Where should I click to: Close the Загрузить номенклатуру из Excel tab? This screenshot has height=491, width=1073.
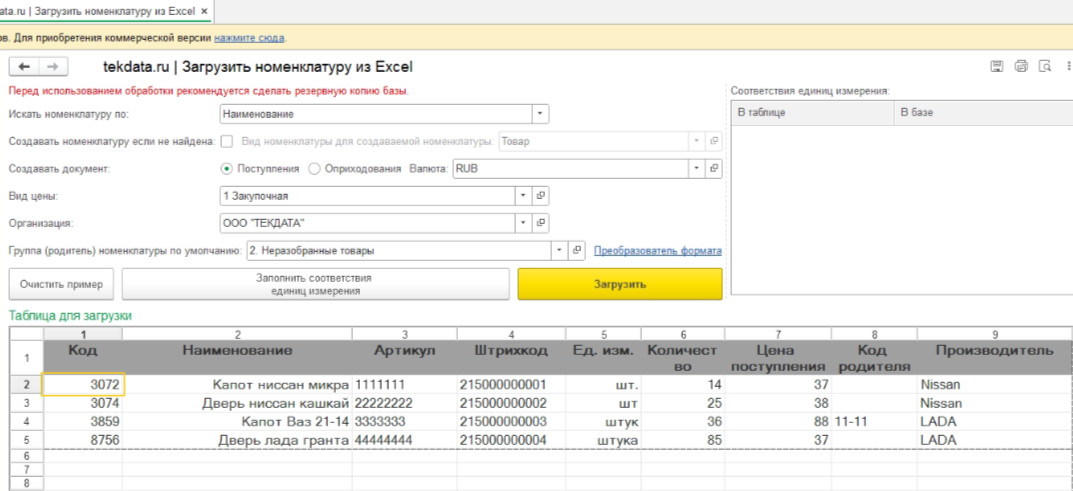pos(204,12)
